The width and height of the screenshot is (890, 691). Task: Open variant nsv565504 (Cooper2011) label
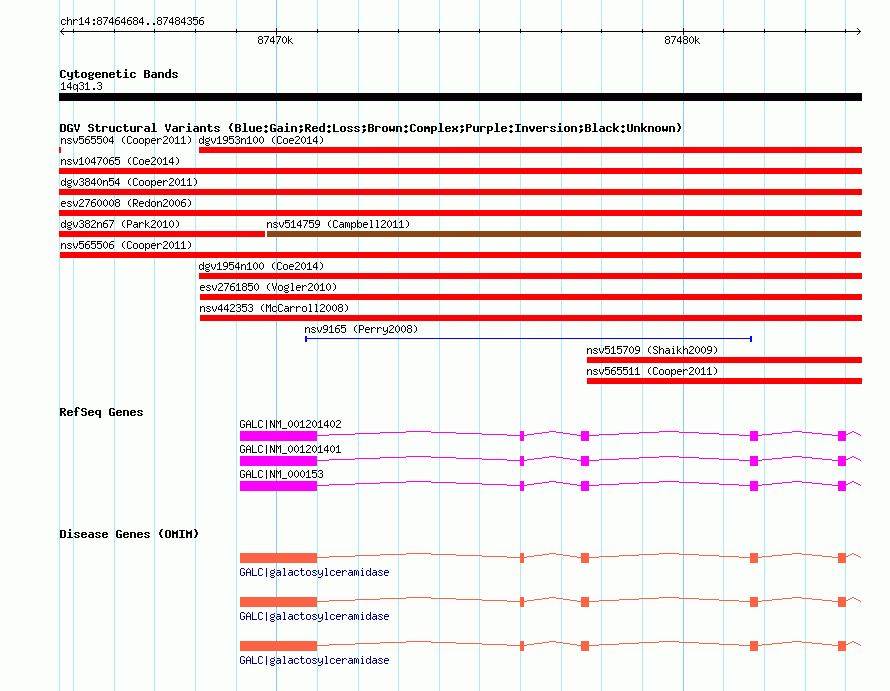pyautogui.click(x=127, y=140)
